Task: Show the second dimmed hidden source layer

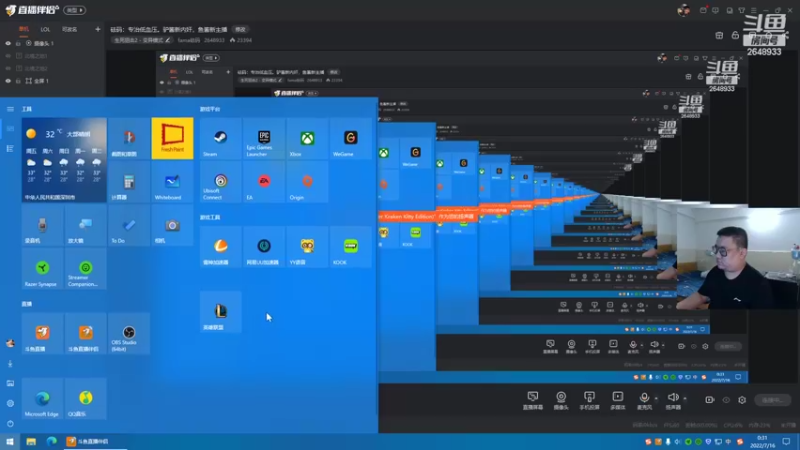Action: click(x=8, y=56)
